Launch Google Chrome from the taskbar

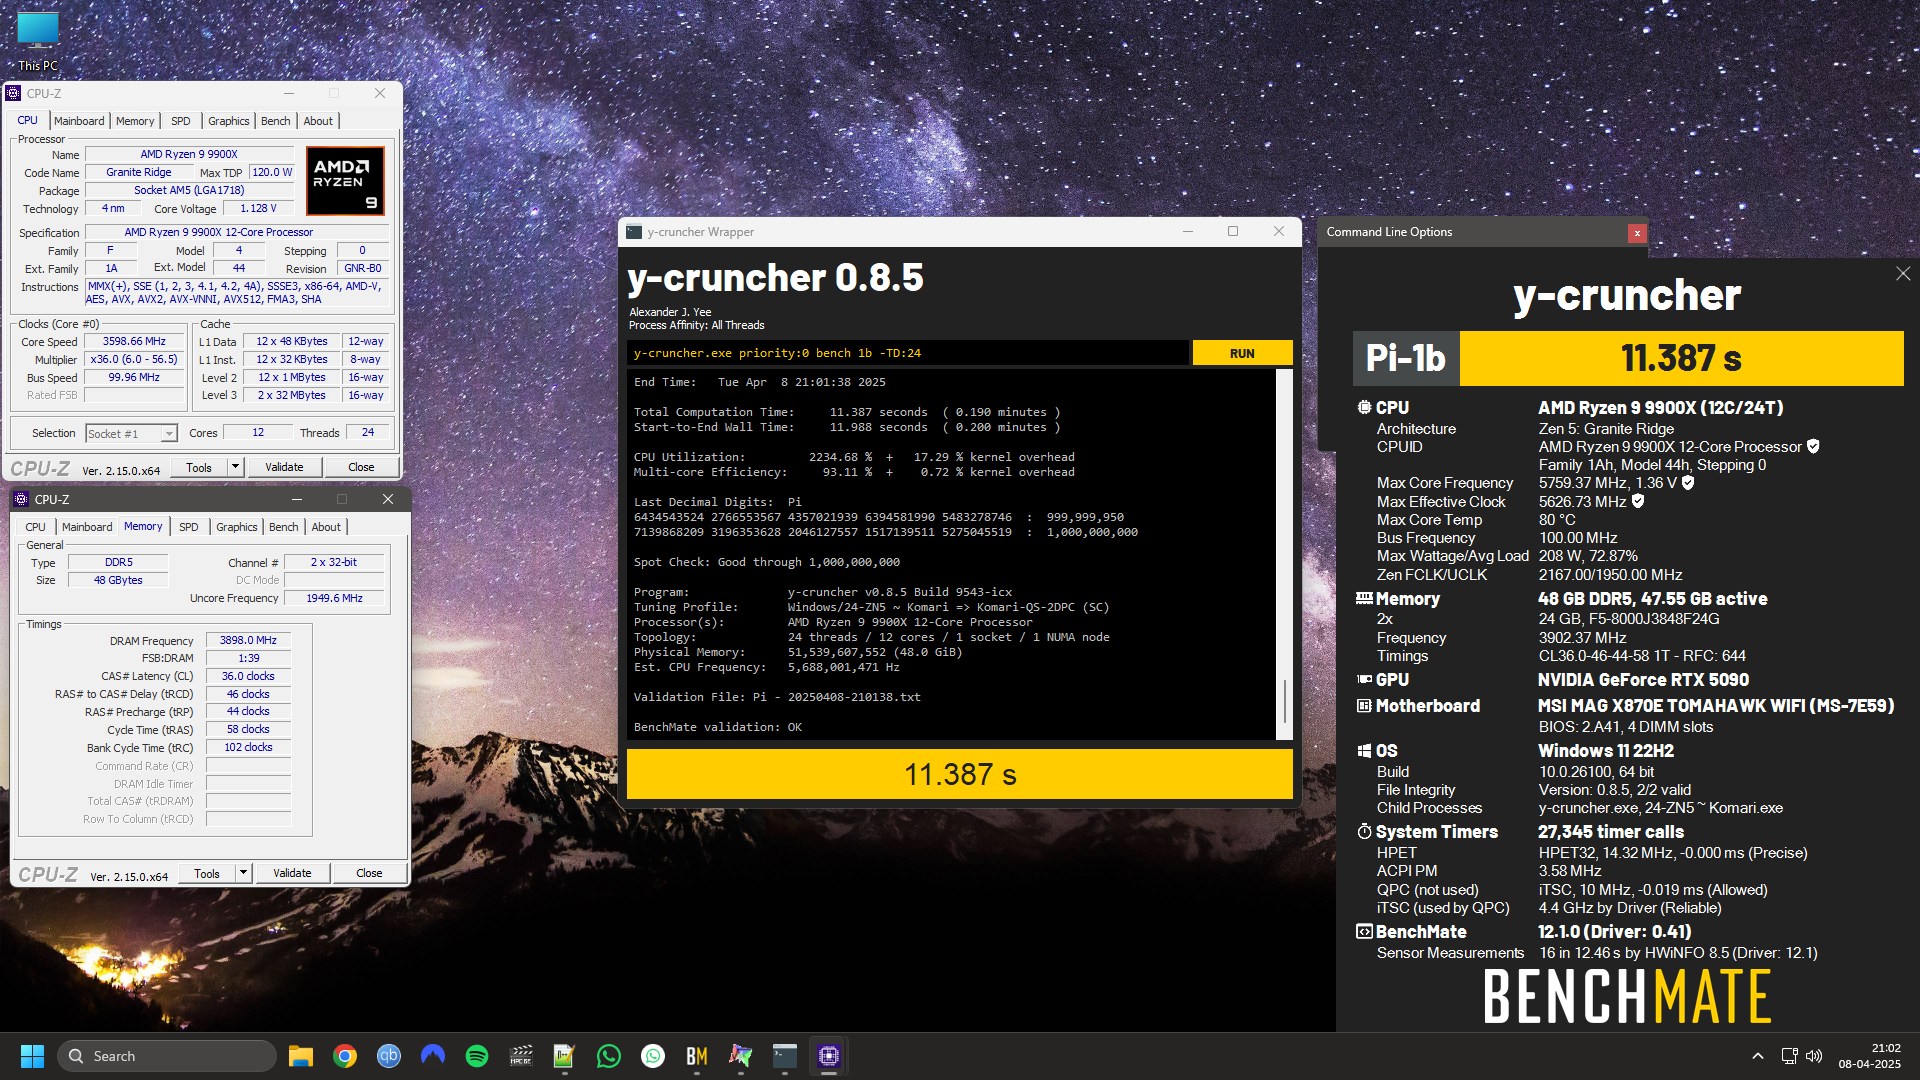(345, 1056)
